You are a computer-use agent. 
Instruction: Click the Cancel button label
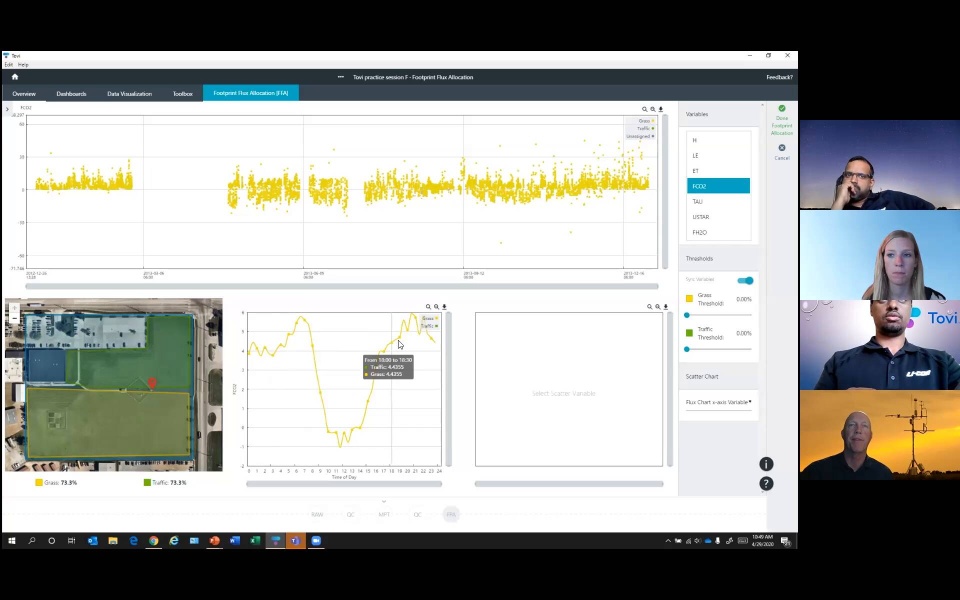[782, 158]
